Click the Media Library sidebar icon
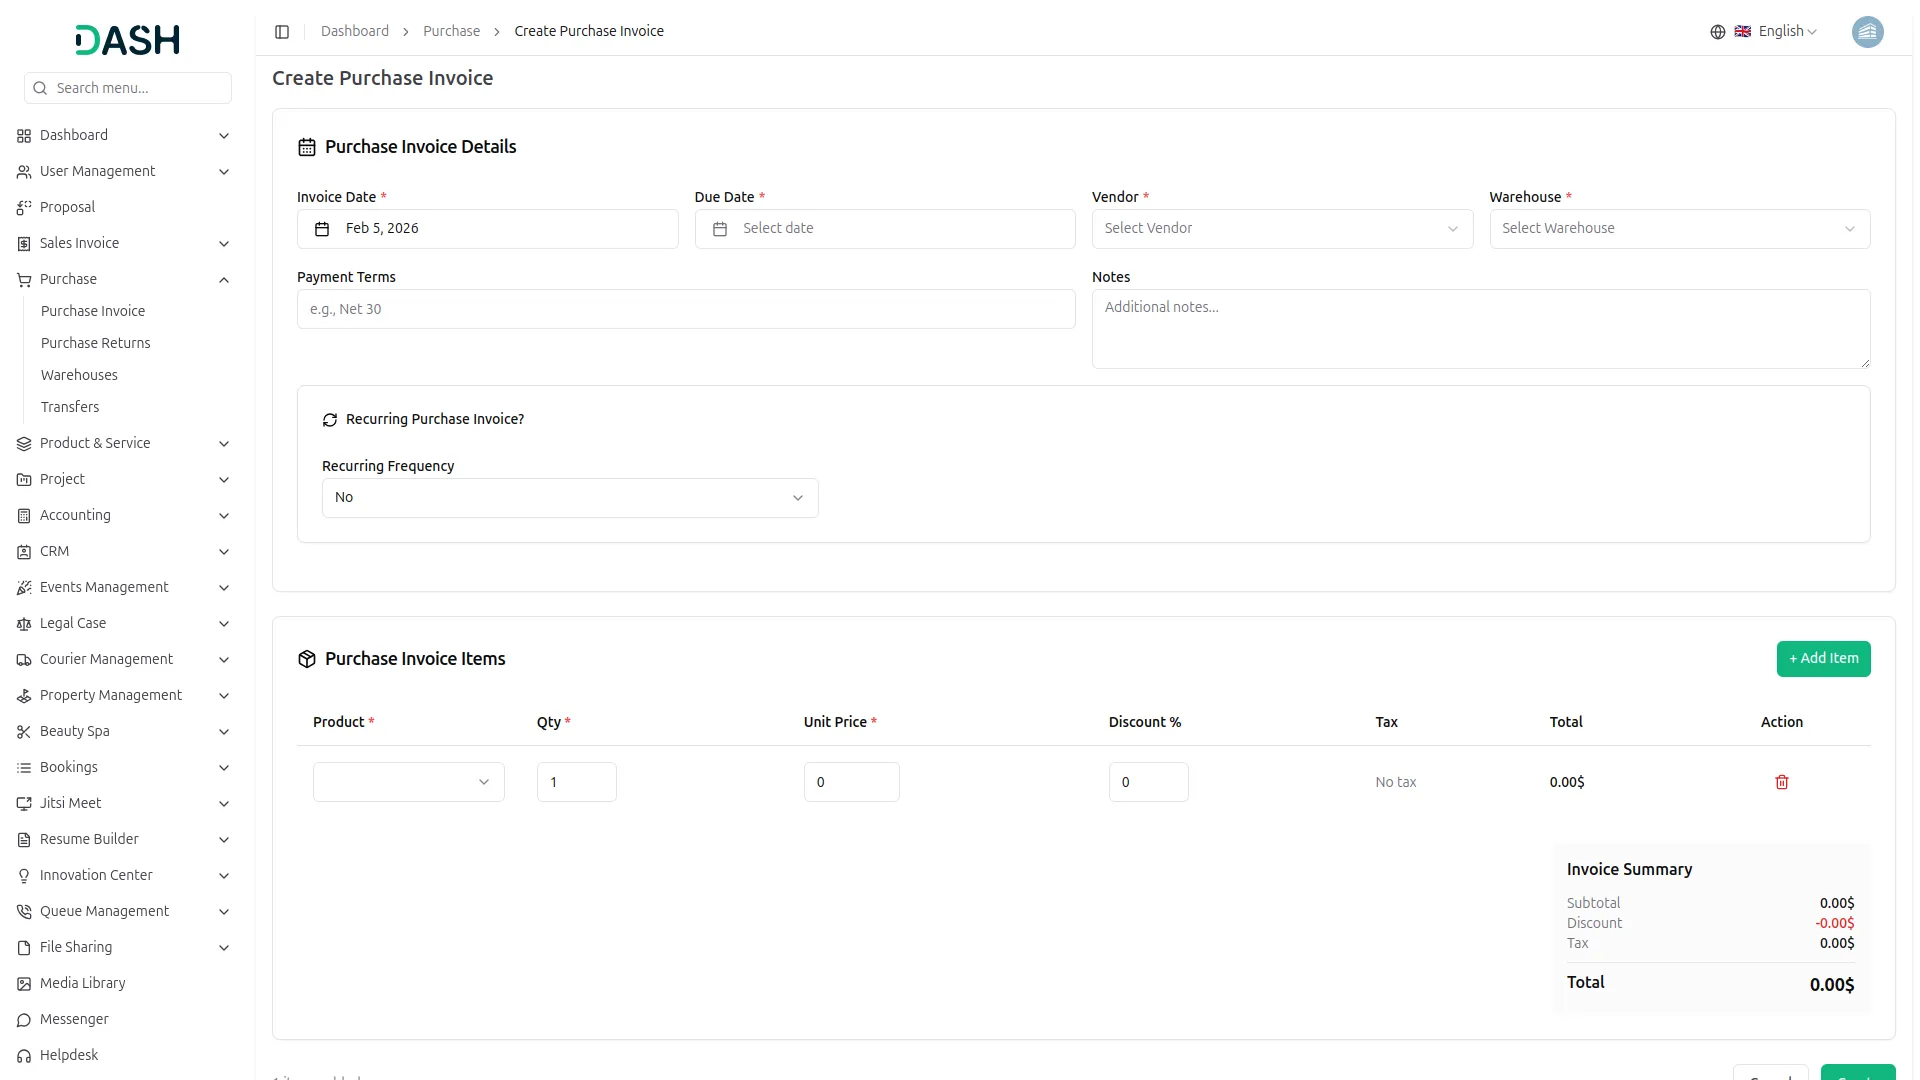Screen dimensions: 1920x1080 (24, 984)
